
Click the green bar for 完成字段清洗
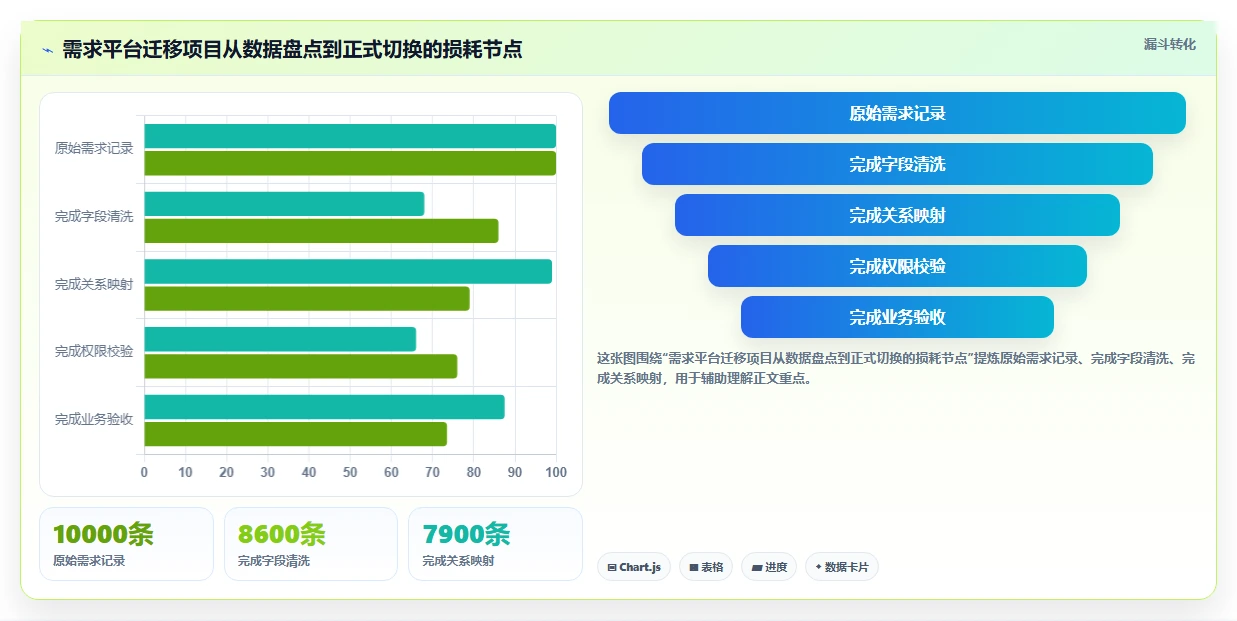point(321,231)
